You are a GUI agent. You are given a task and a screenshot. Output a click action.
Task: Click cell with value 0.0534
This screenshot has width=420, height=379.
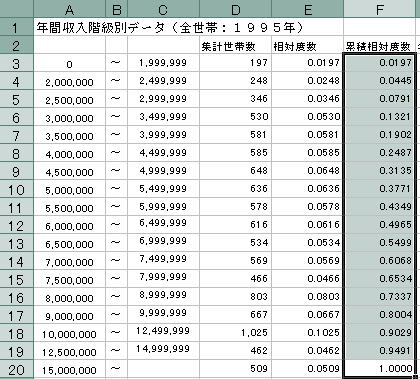click(307, 243)
